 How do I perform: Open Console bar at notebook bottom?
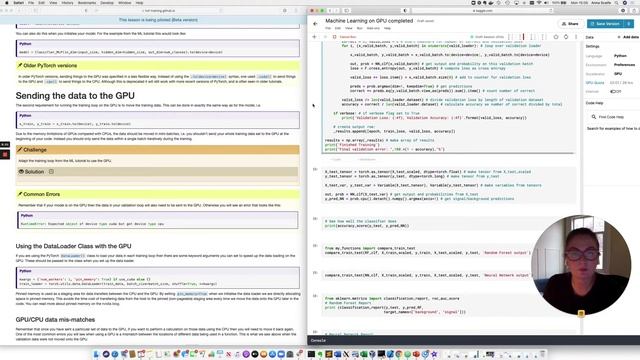click(x=473, y=340)
